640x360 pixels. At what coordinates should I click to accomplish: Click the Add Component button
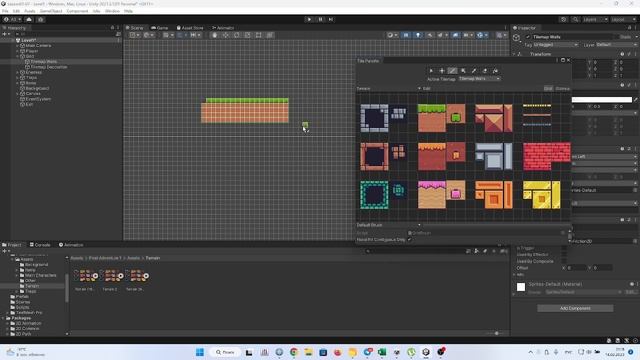pyautogui.click(x=575, y=308)
